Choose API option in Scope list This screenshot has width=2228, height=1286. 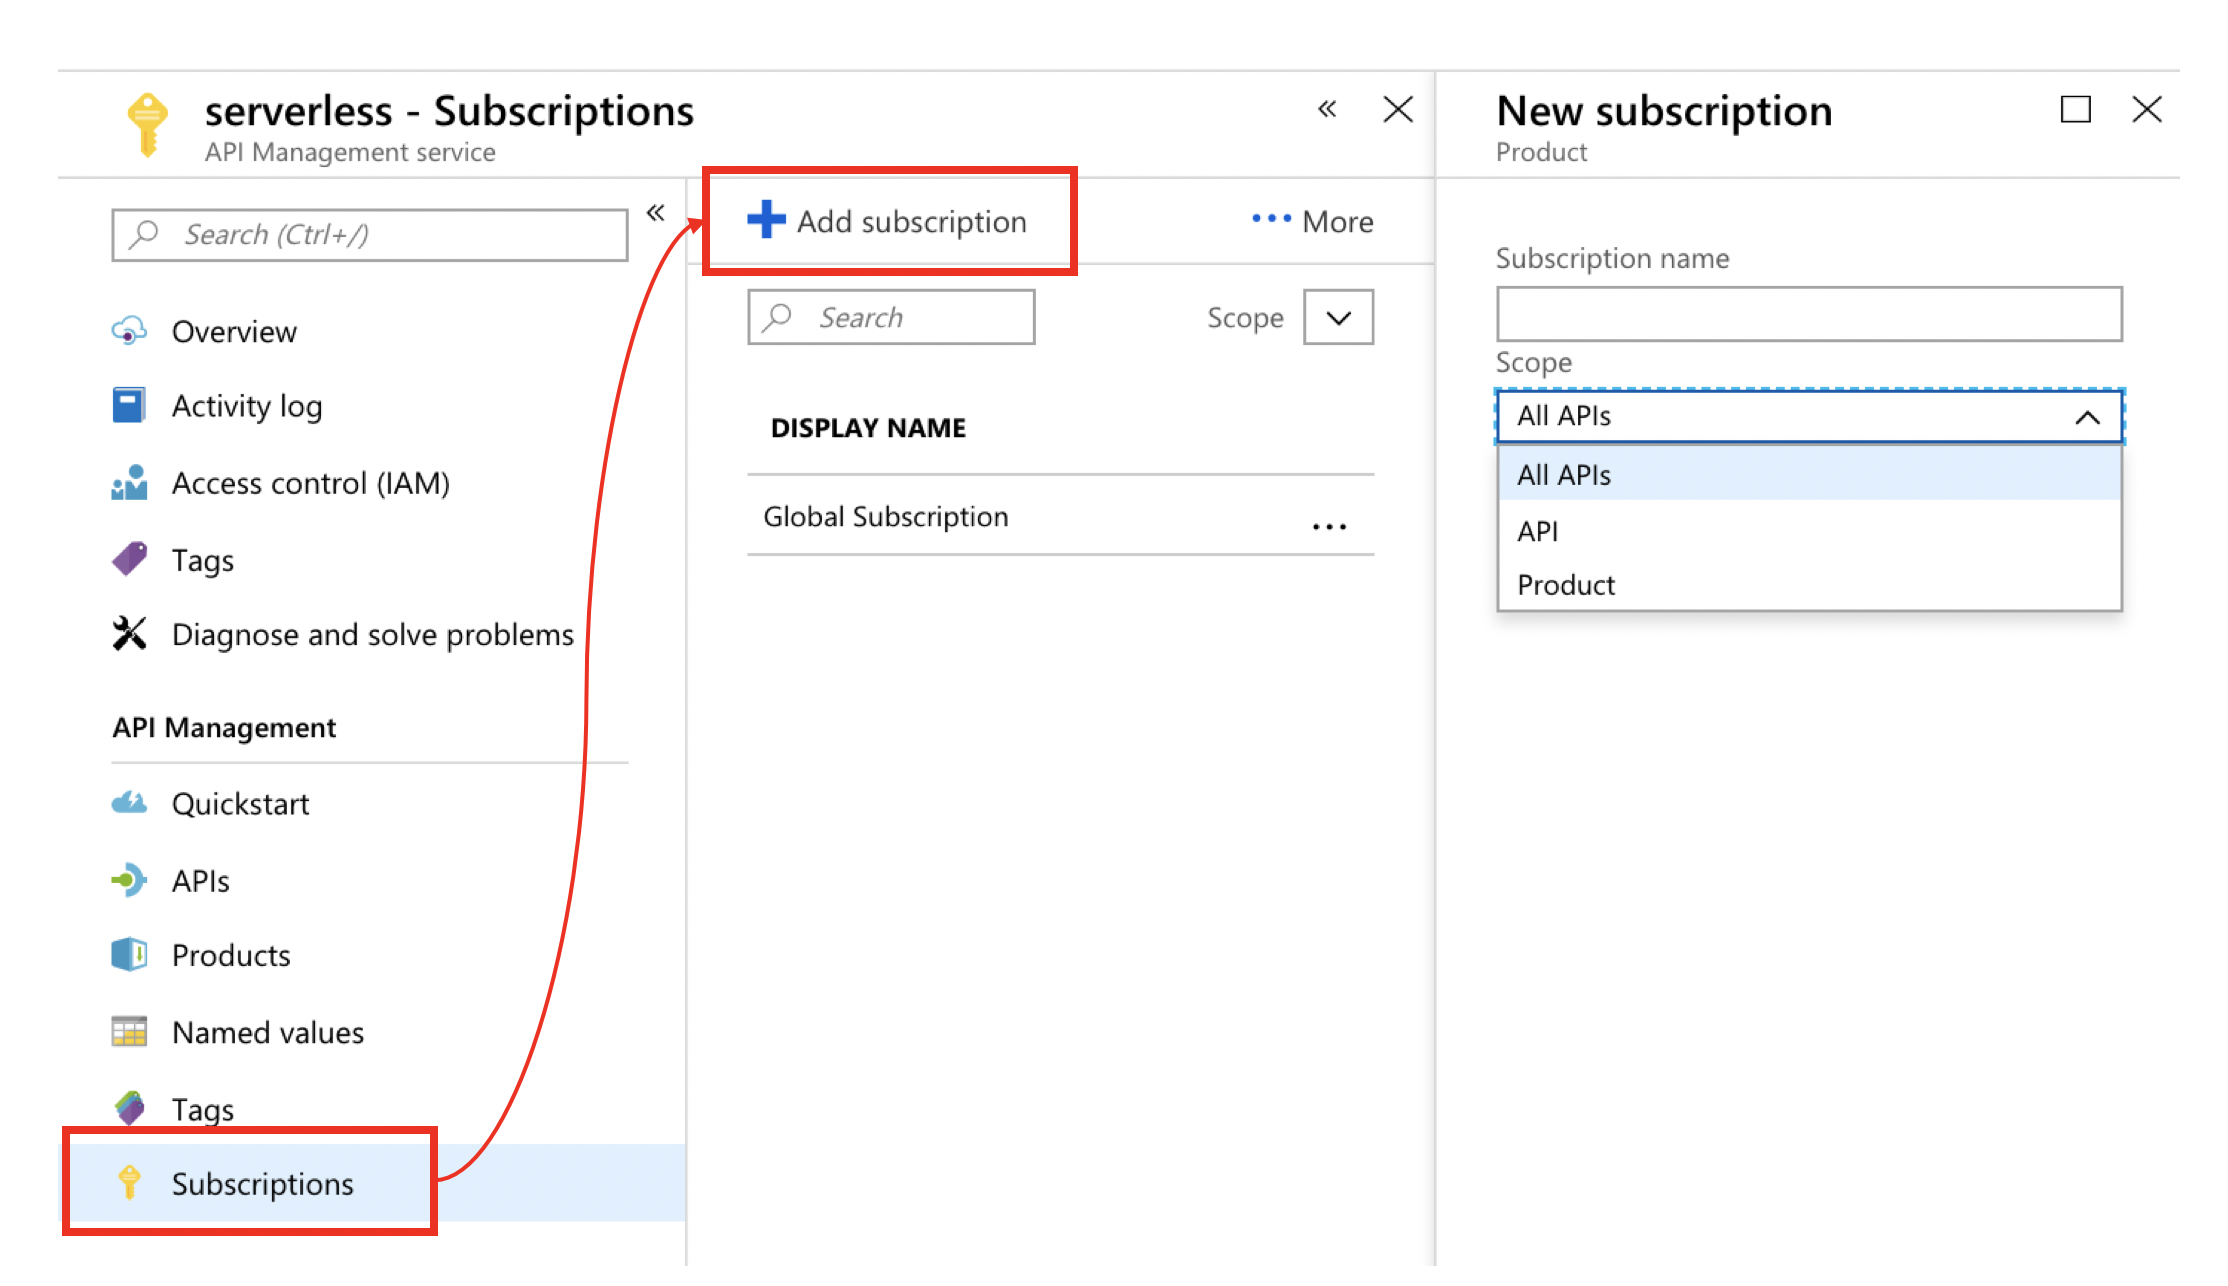coord(1809,530)
